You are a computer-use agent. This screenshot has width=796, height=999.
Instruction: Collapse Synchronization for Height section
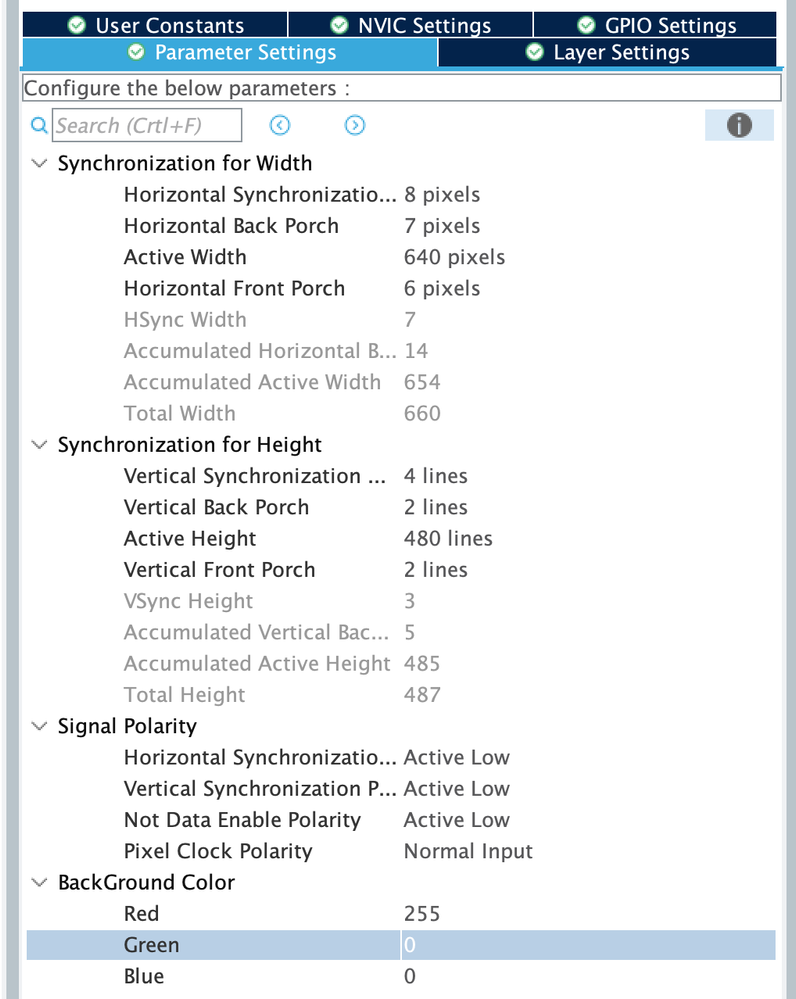click(x=40, y=445)
